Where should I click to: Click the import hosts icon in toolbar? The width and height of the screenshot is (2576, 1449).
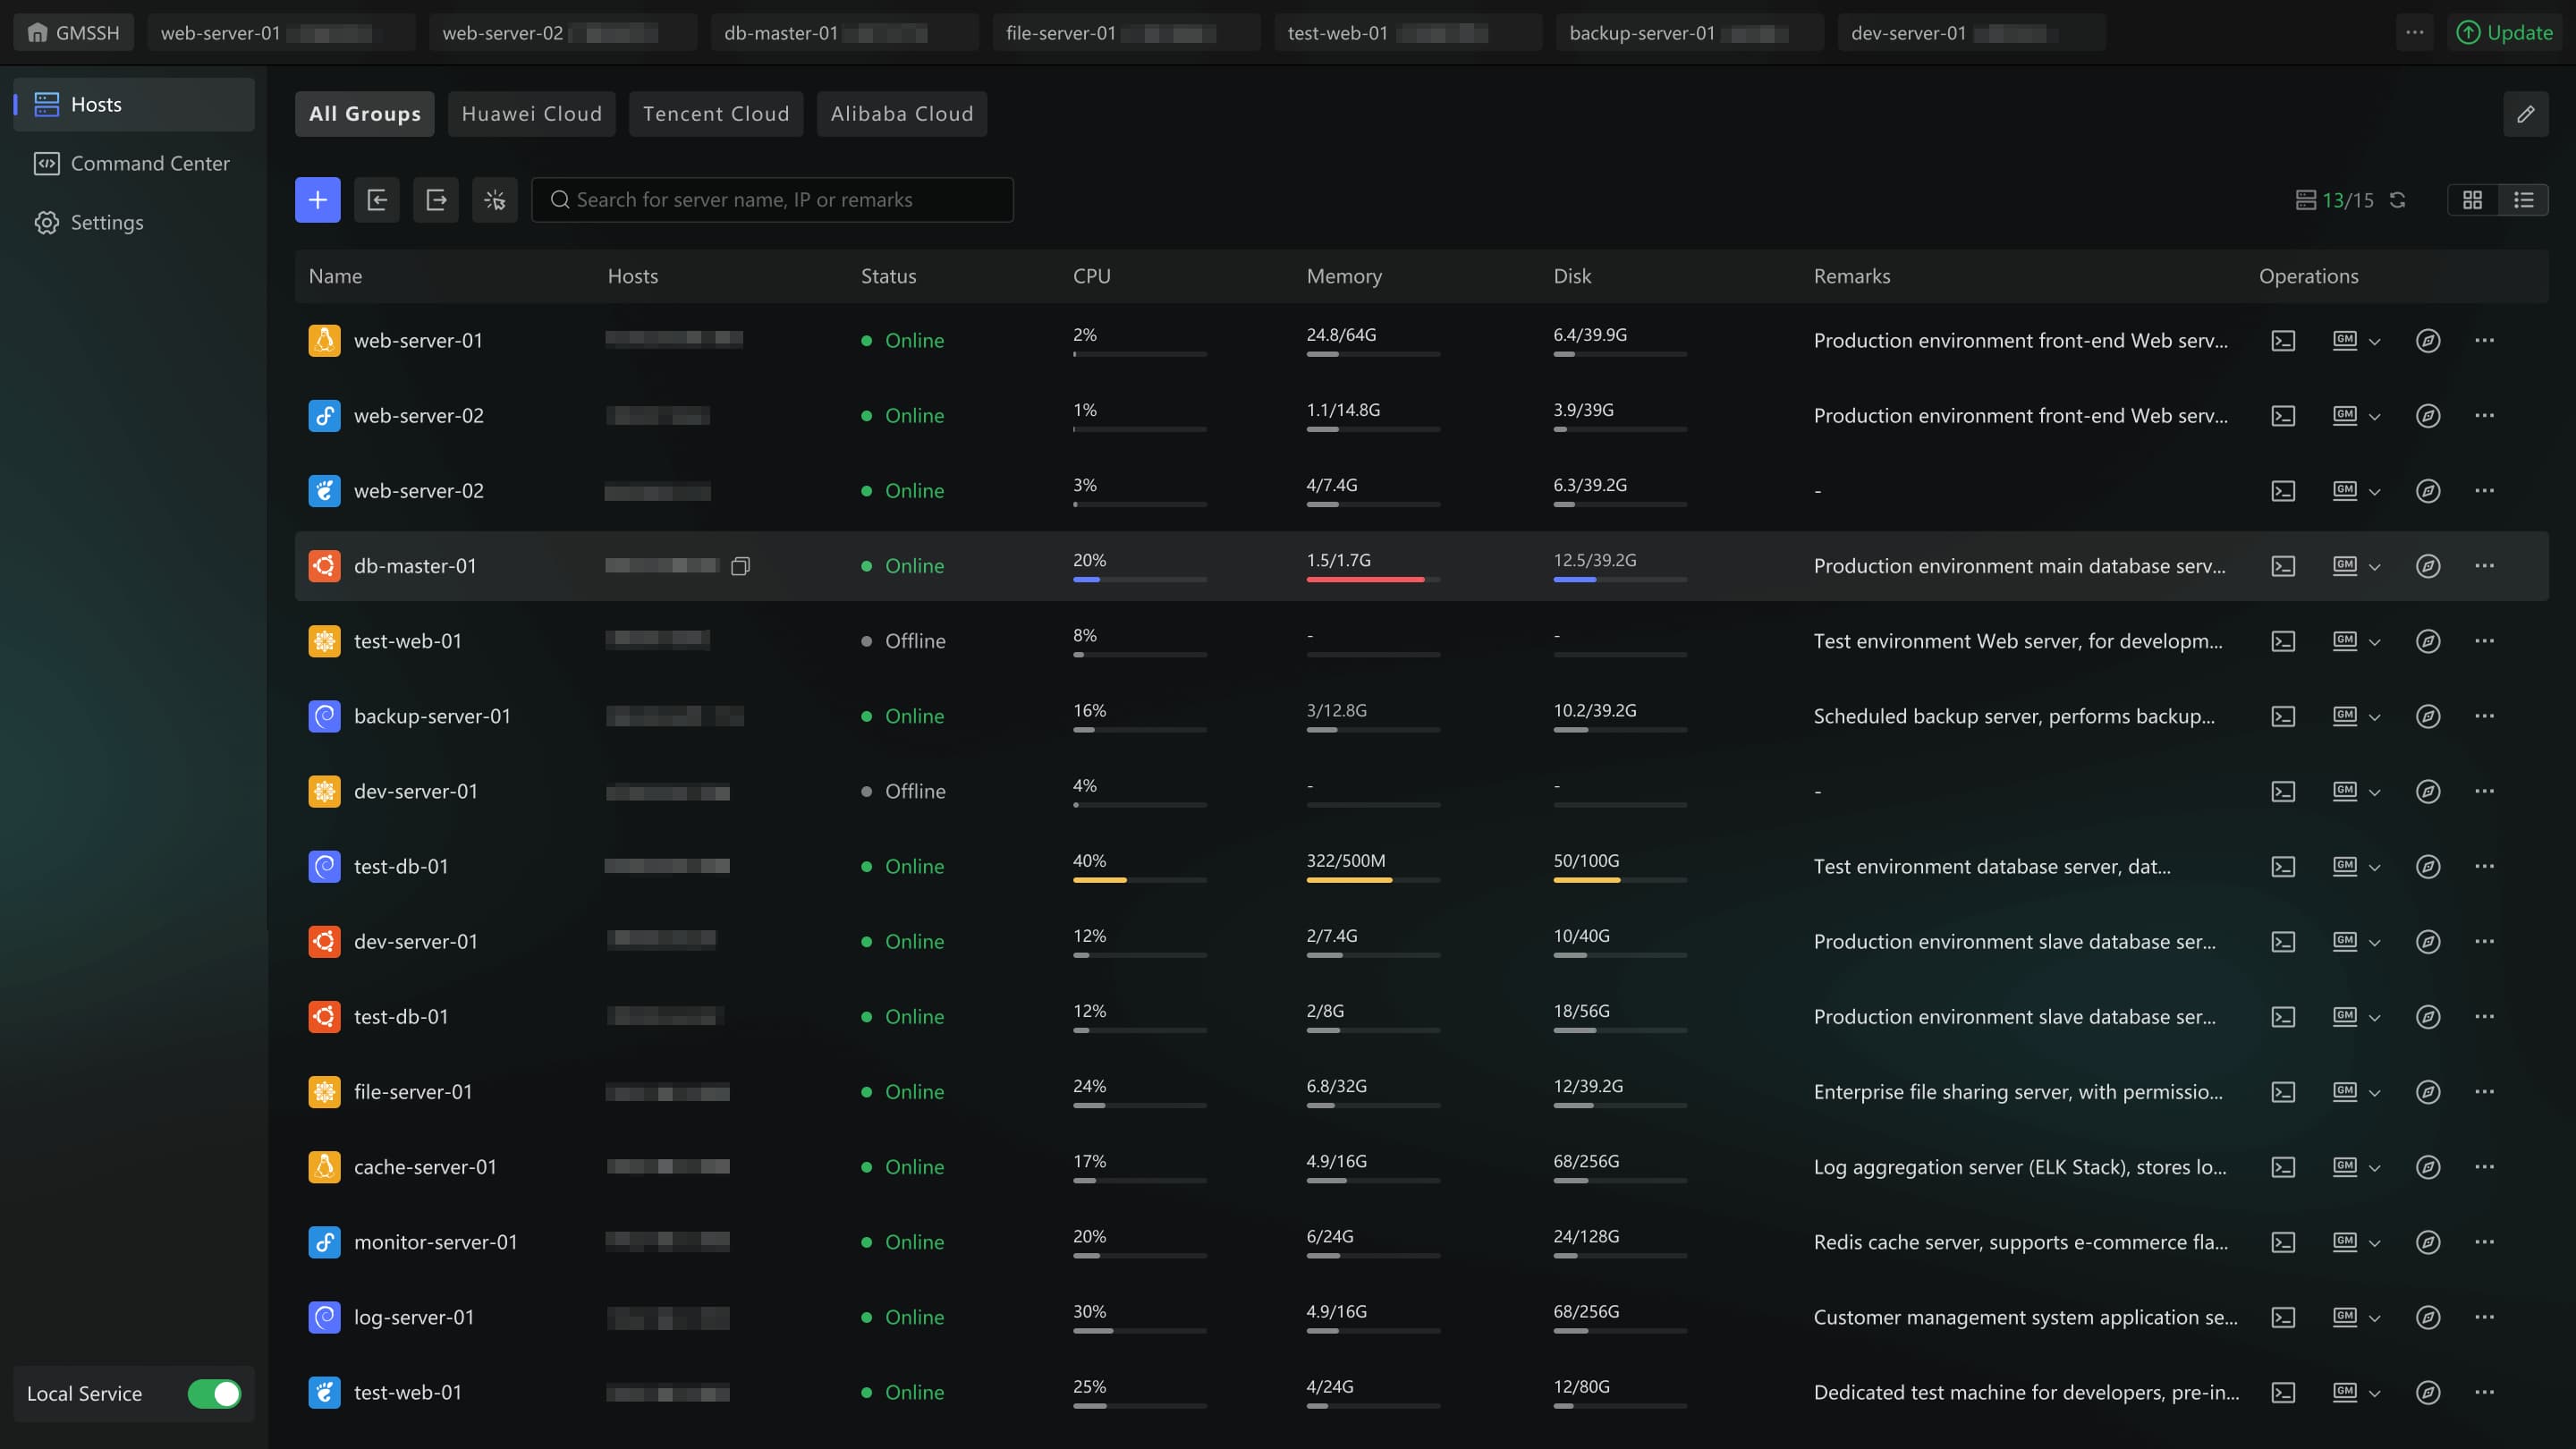(x=377, y=200)
